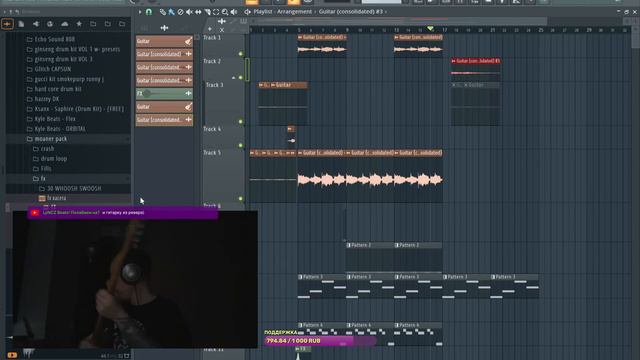Expand the Echo Sound 808 folder
Screen dimensions: 640x360
coord(51,40)
